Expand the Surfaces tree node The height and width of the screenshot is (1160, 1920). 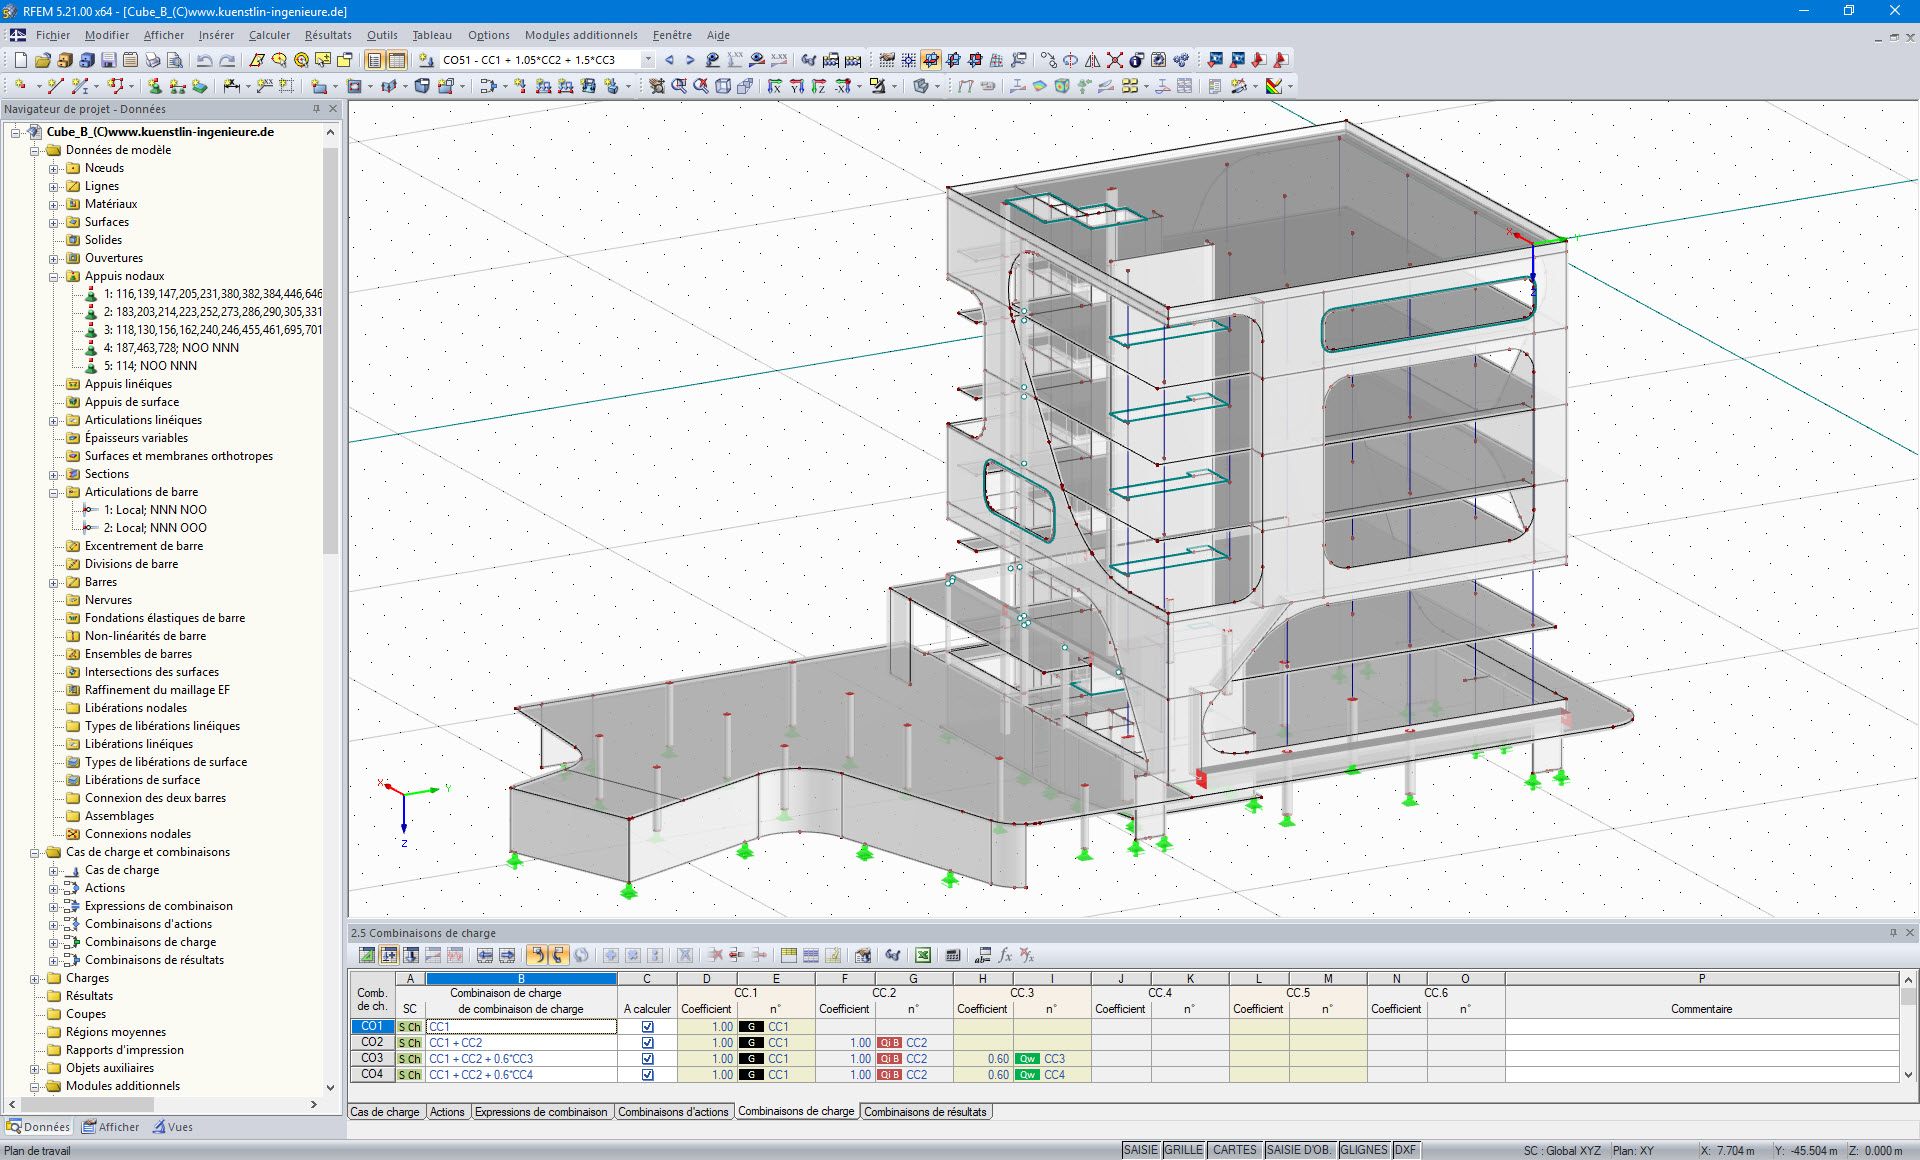pos(54,222)
